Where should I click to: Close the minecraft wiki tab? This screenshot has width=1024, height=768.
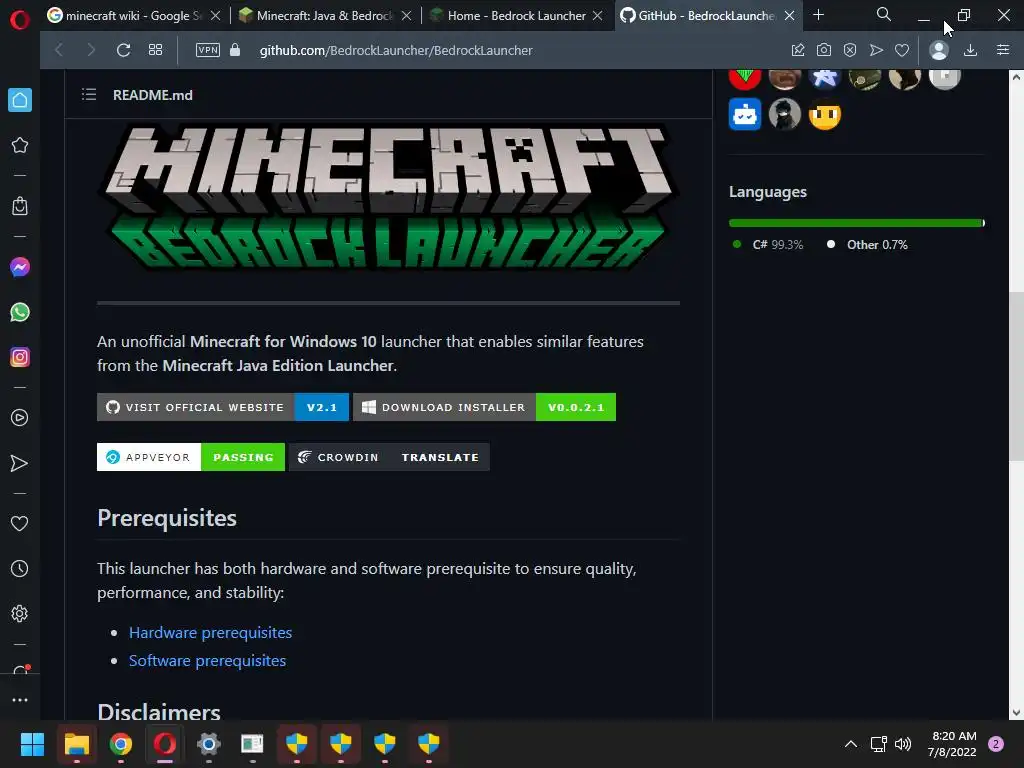coord(216,15)
